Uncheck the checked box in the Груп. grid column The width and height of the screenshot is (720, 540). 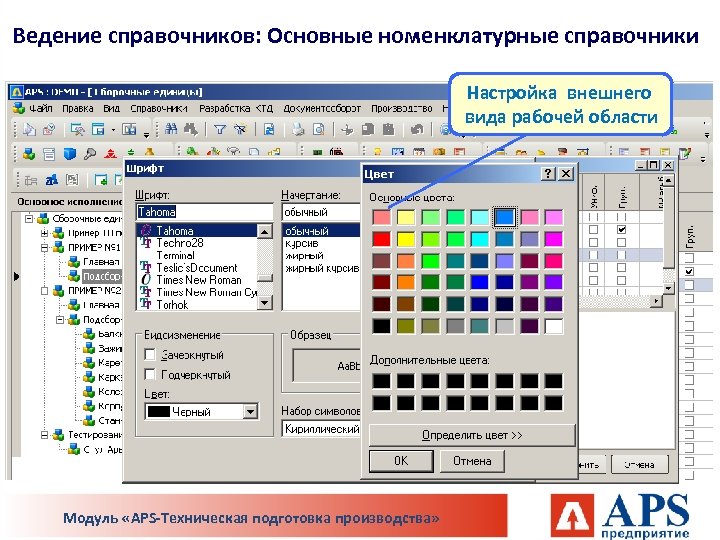coord(621,230)
